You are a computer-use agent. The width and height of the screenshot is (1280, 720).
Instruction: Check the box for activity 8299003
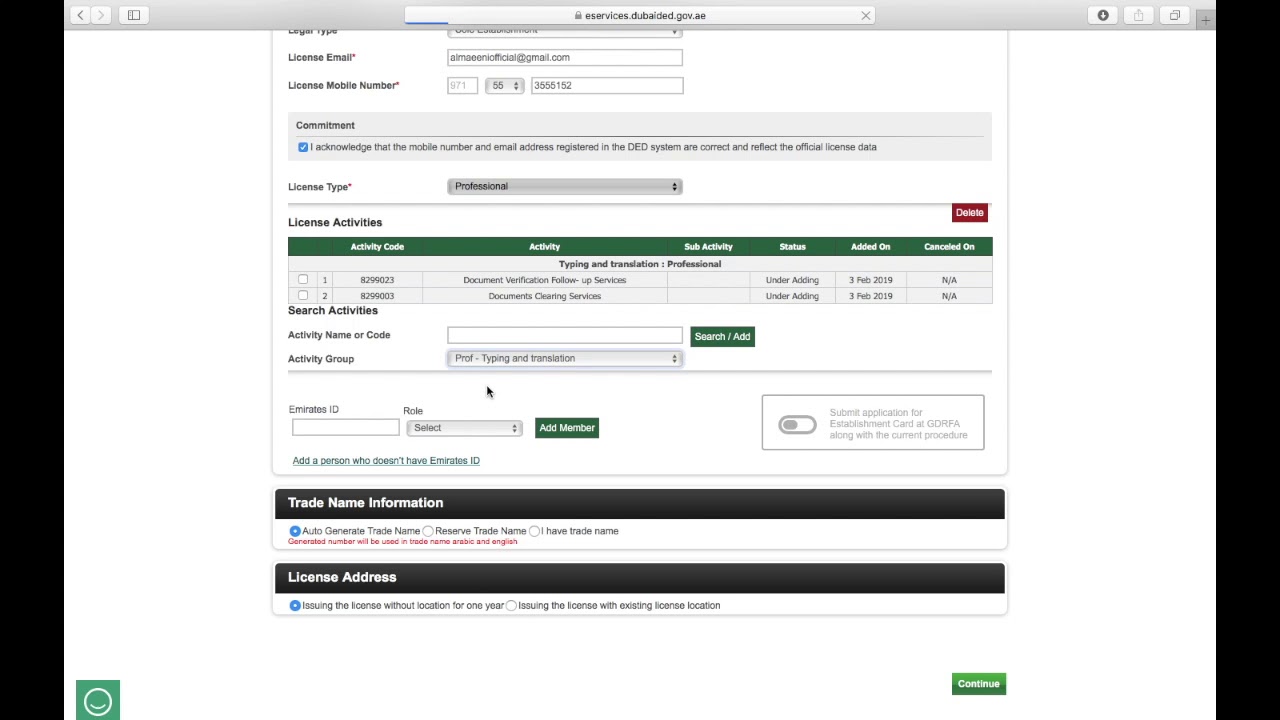303,295
